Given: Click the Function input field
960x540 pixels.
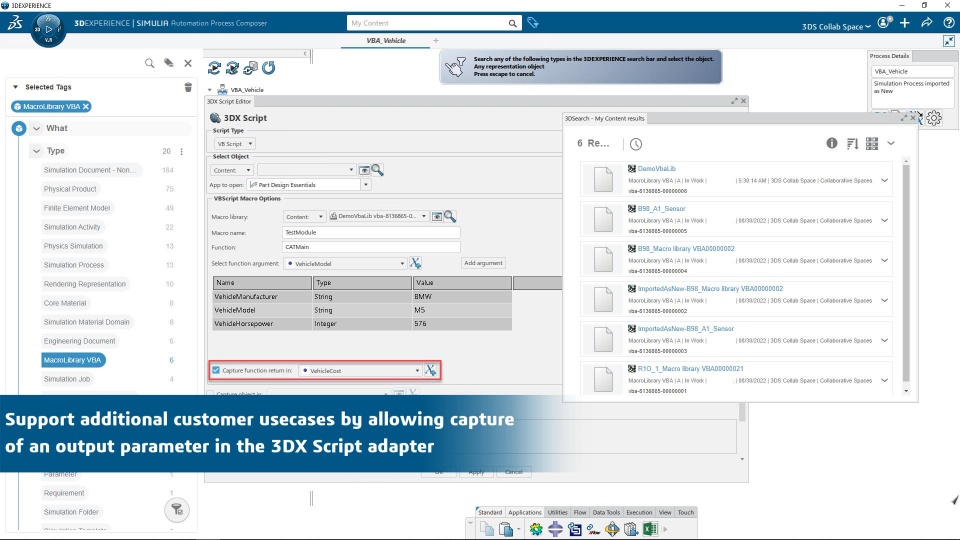Looking at the screenshot, I should click(x=371, y=247).
